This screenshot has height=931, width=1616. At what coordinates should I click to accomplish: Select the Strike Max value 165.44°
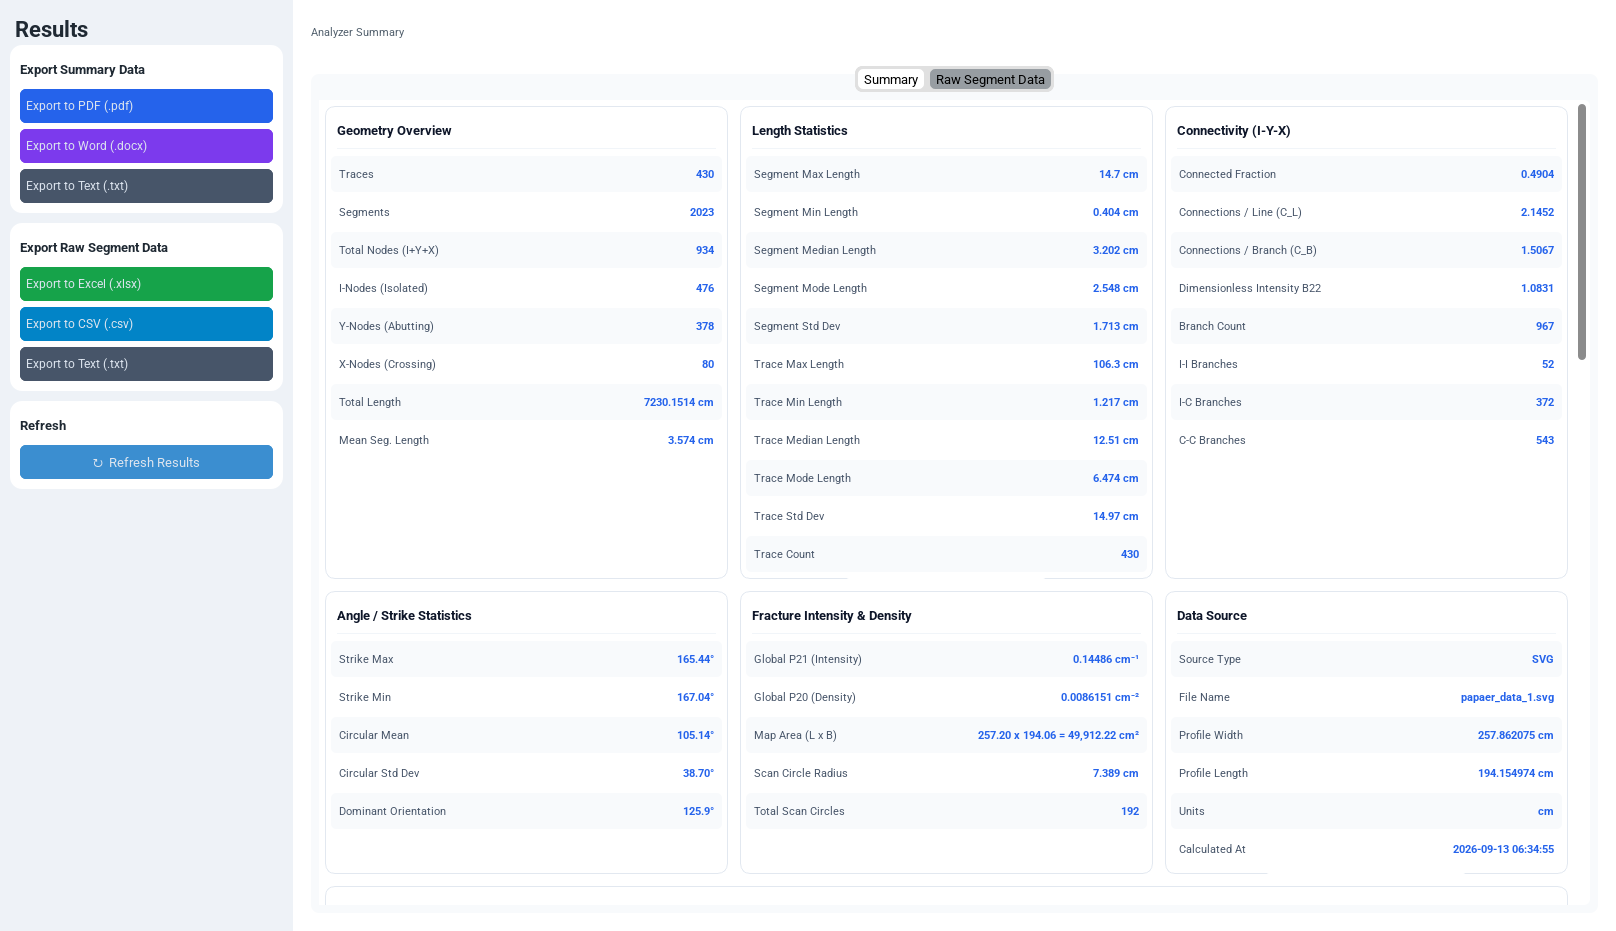click(x=696, y=659)
